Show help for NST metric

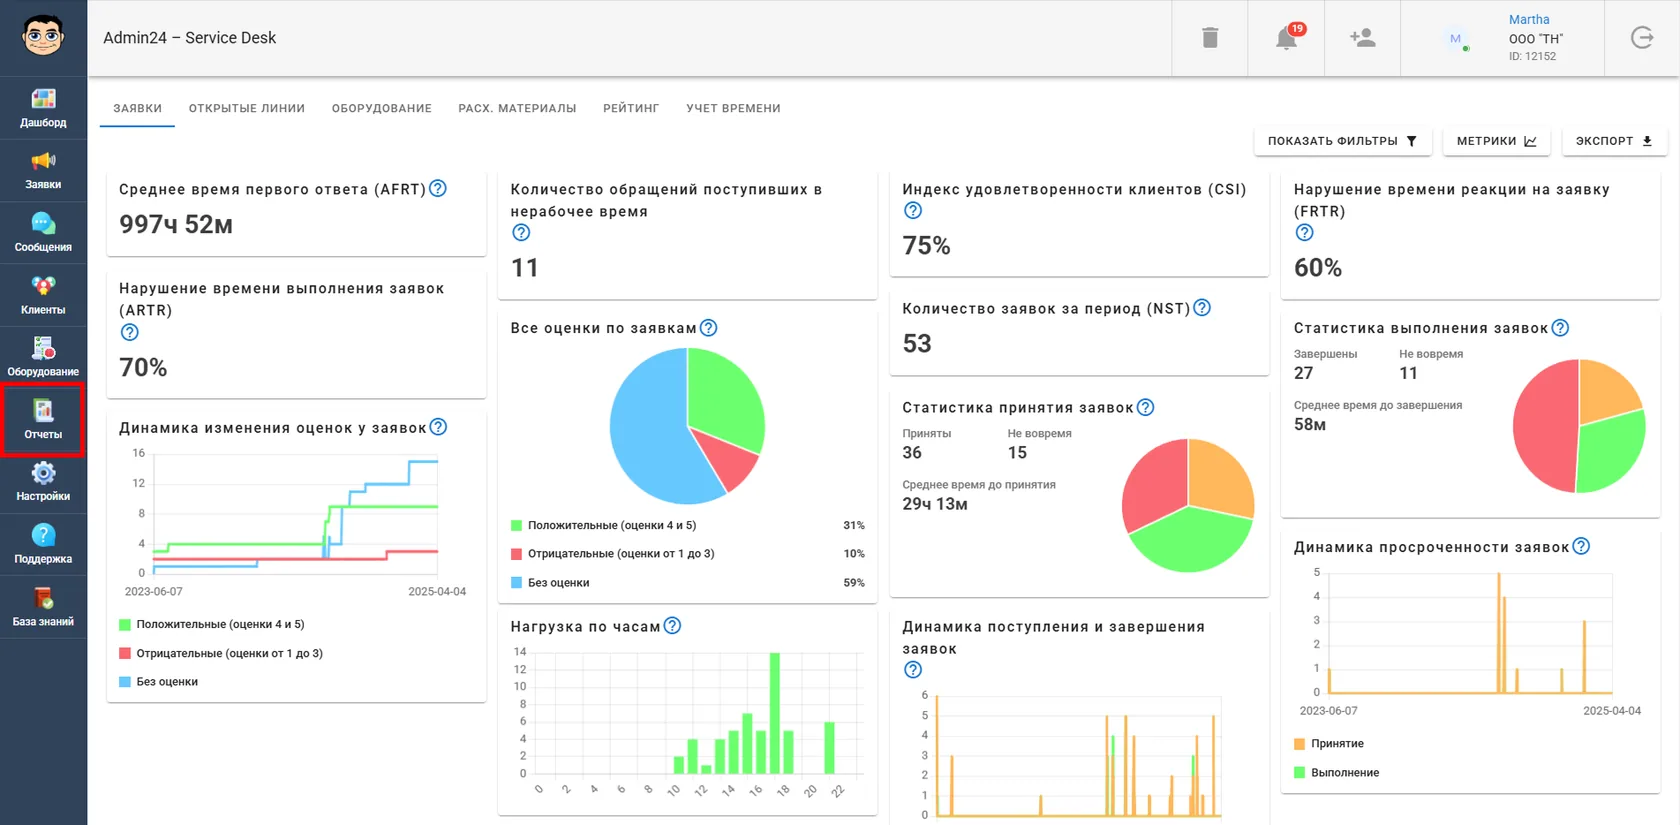click(x=1203, y=307)
